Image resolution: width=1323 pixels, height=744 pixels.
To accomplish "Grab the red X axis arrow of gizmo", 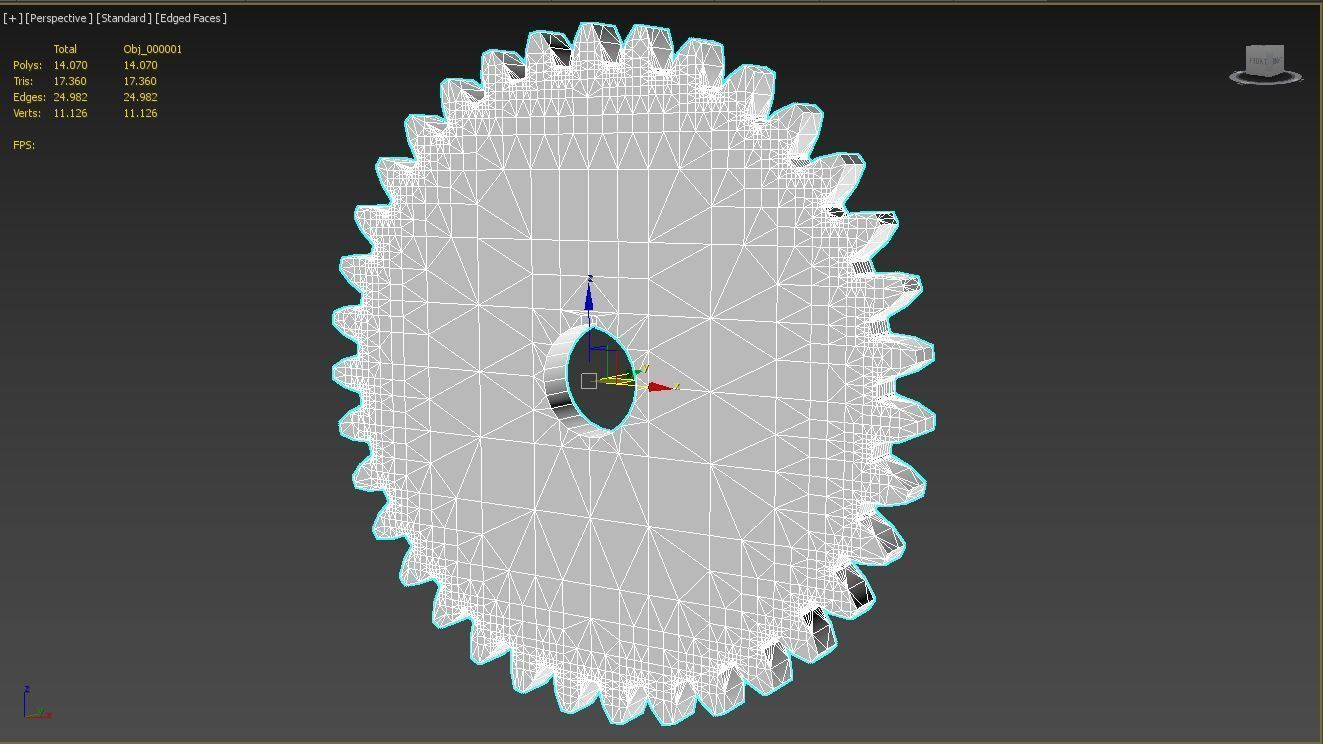I will pos(661,386).
